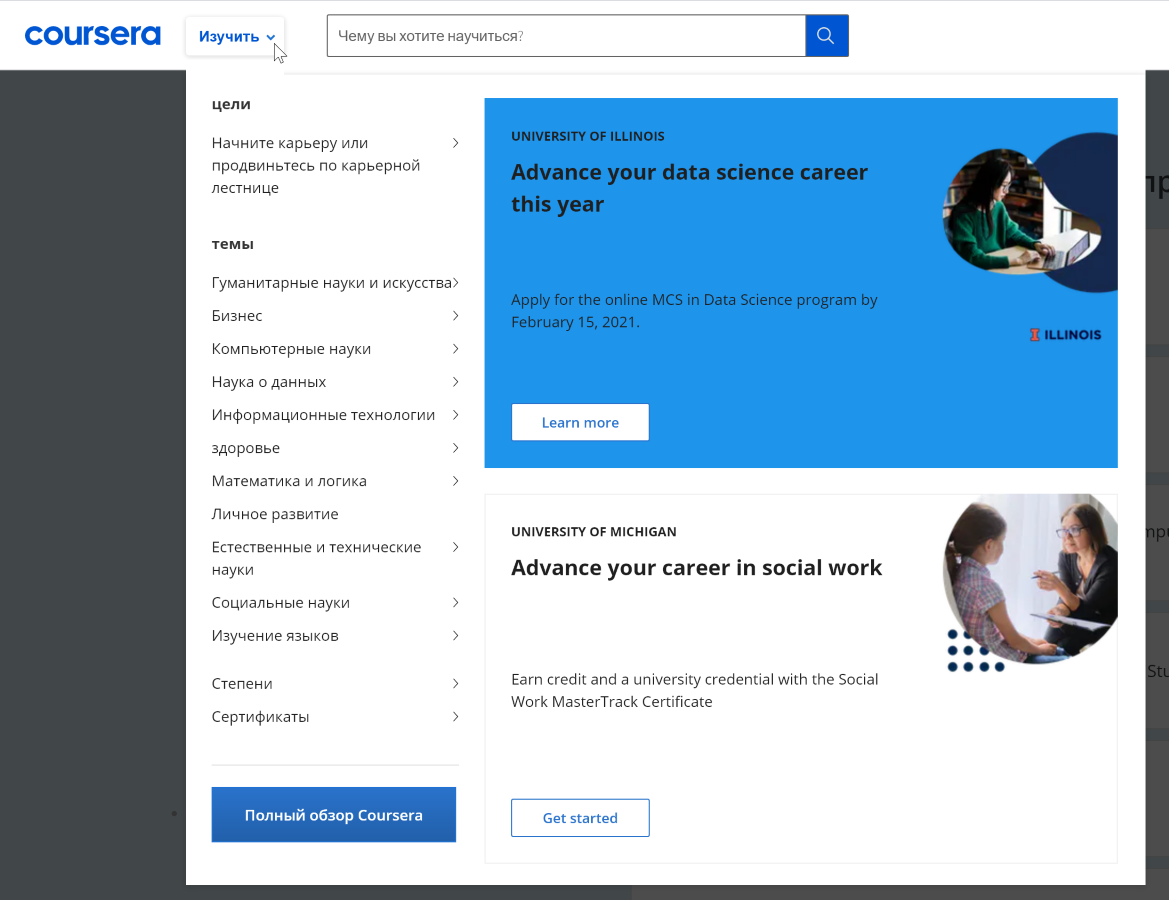Screen dimensions: 1169x900
Task: Click the search magnifier button
Action: click(x=826, y=36)
